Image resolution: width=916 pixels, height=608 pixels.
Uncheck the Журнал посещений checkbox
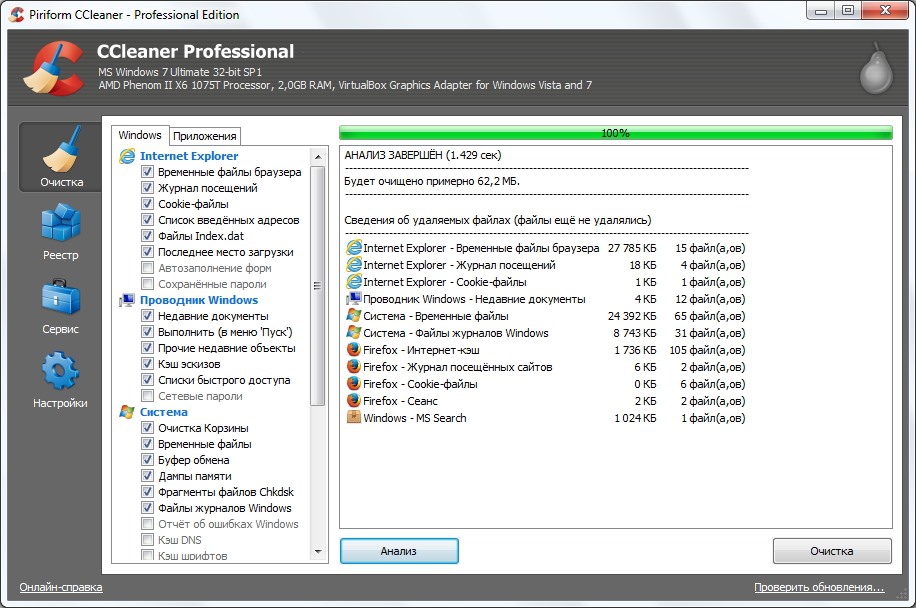coord(148,187)
